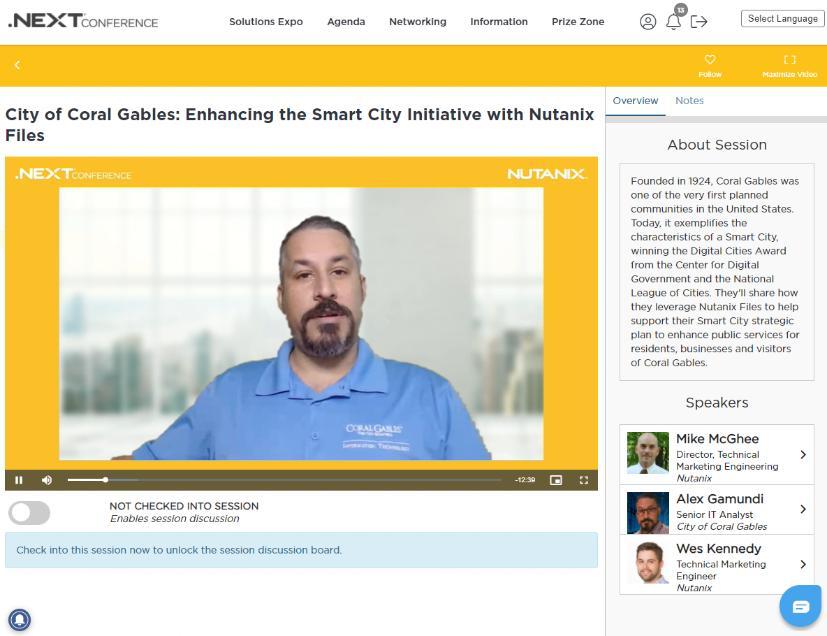
Task: Open the Select Language dropdown
Action: pyautogui.click(x=783, y=18)
